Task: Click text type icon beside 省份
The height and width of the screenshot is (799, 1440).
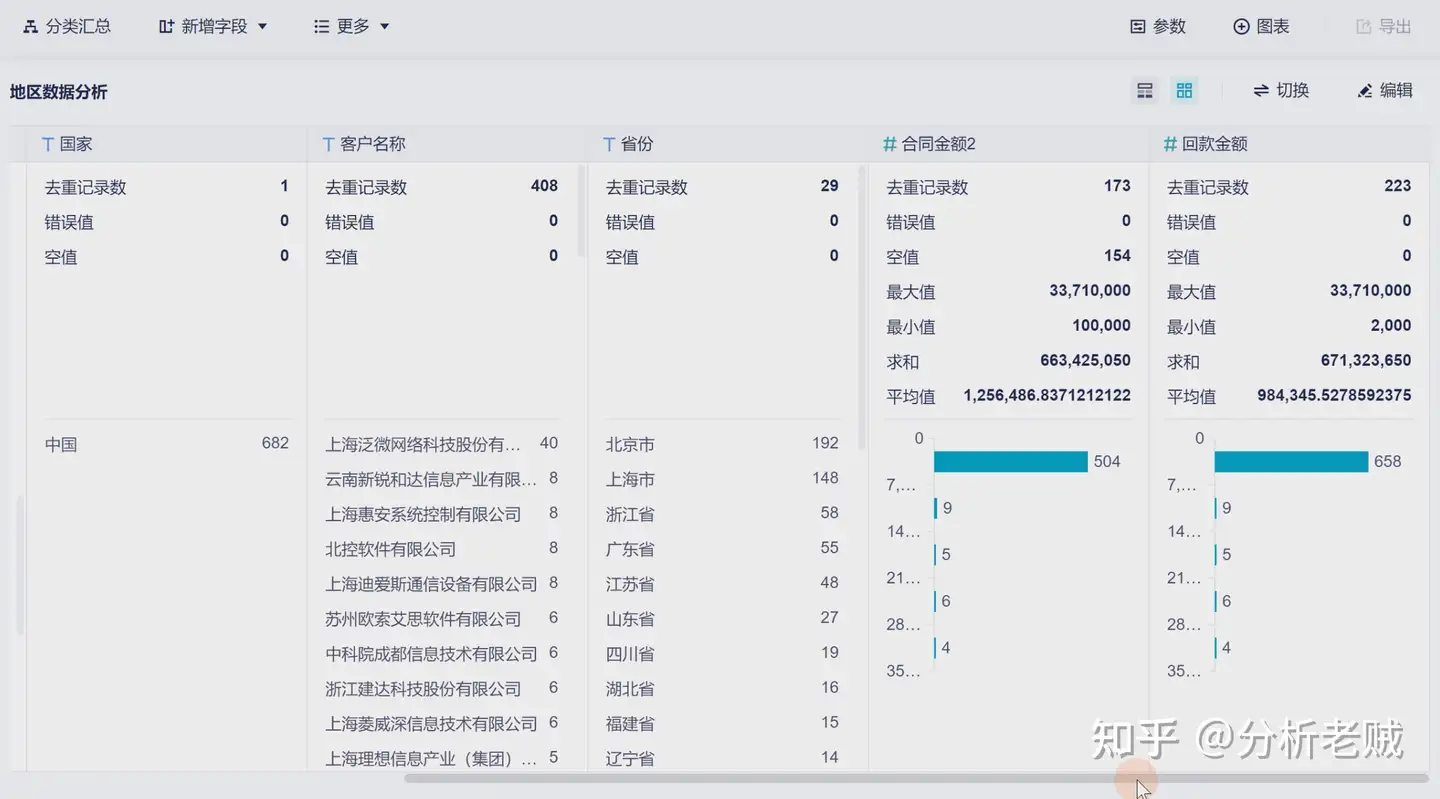Action: 609,145
